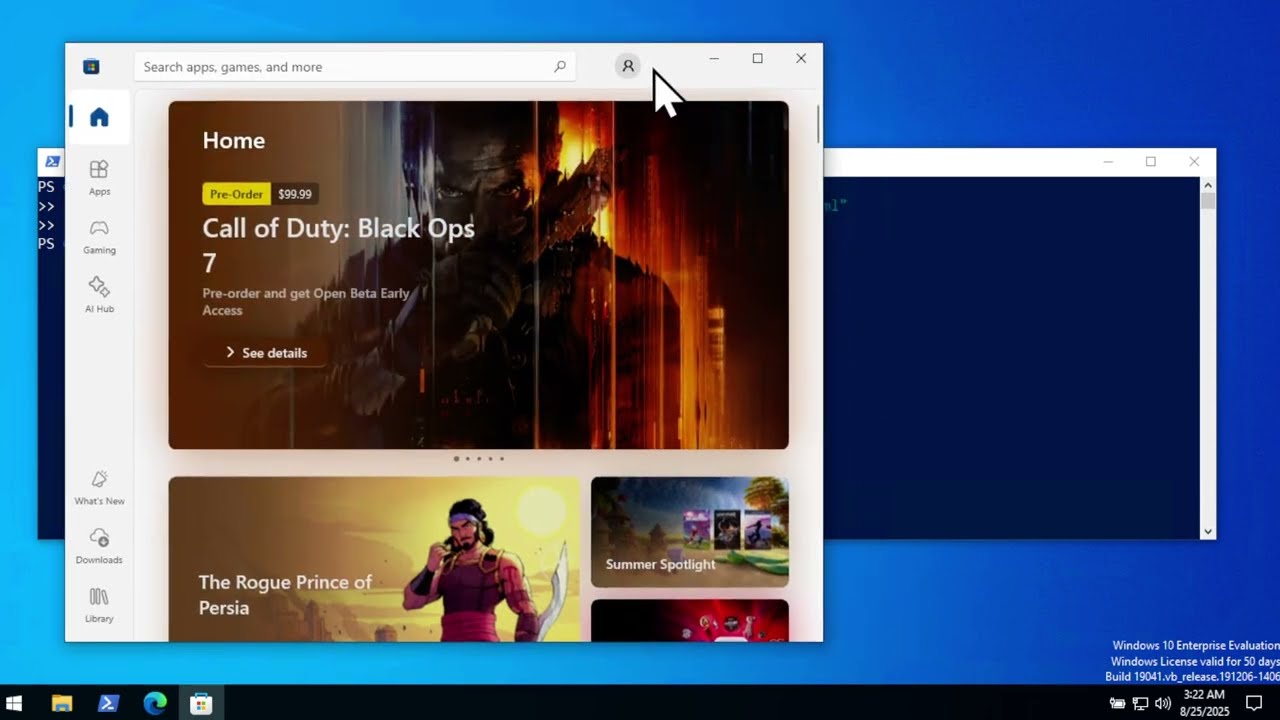Image resolution: width=1280 pixels, height=720 pixels.
Task: Open the Gaming section in sidebar
Action: 99,236
